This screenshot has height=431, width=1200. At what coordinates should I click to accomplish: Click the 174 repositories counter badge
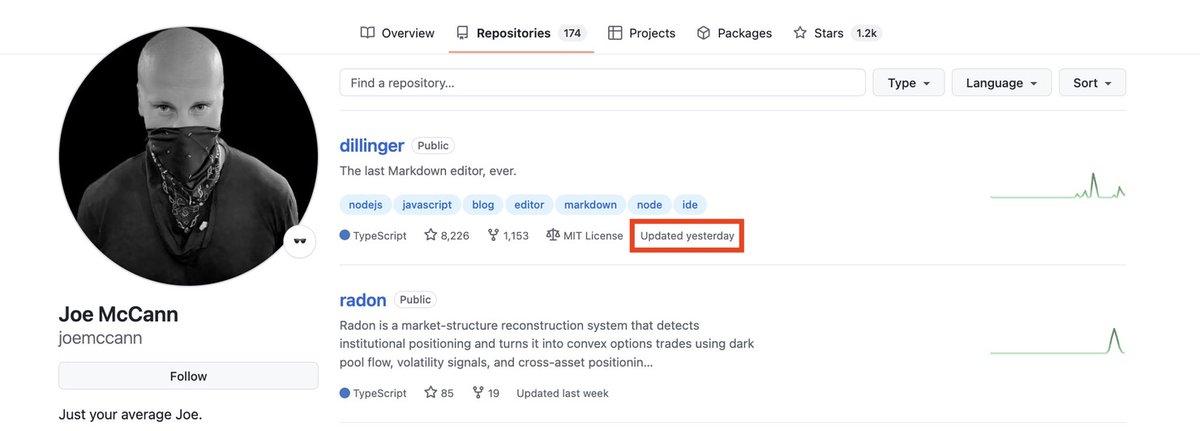[572, 33]
